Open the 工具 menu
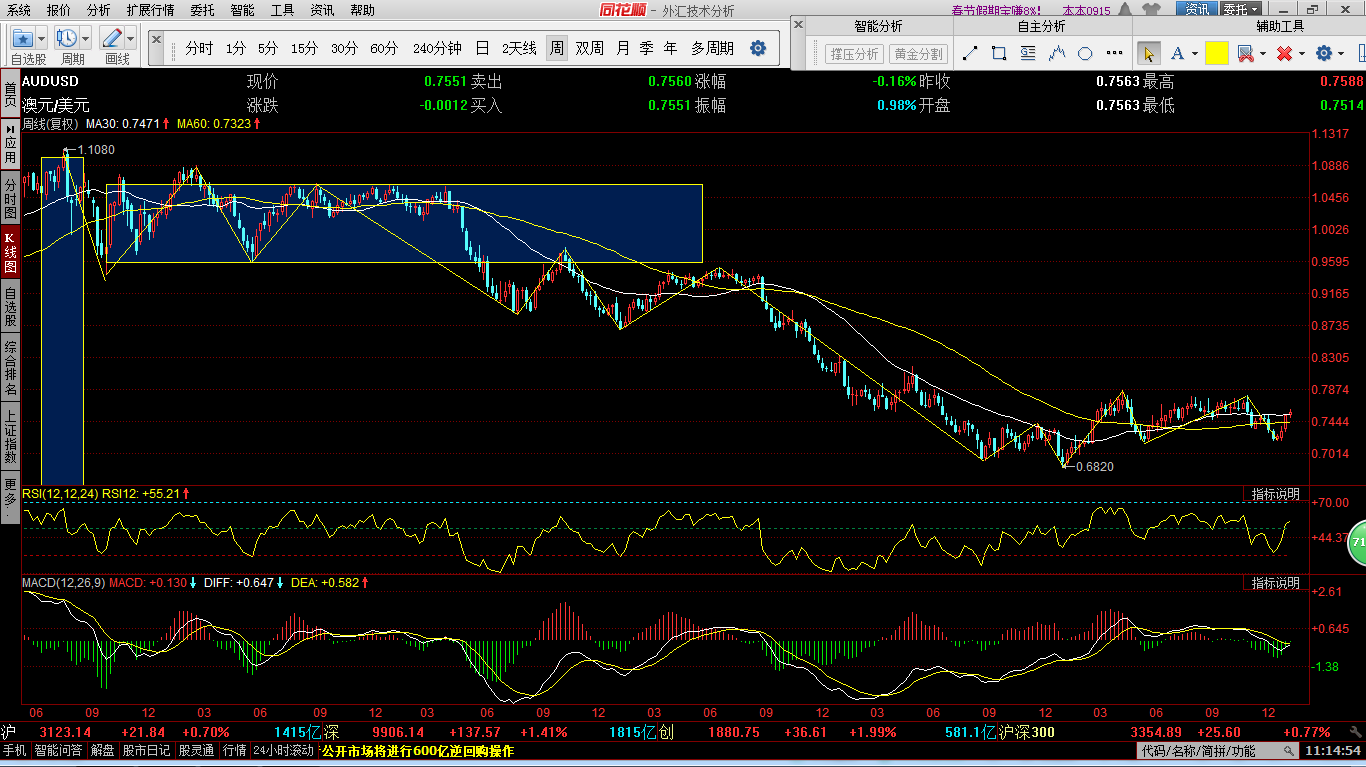Image resolution: width=1366 pixels, height=767 pixels. (283, 10)
